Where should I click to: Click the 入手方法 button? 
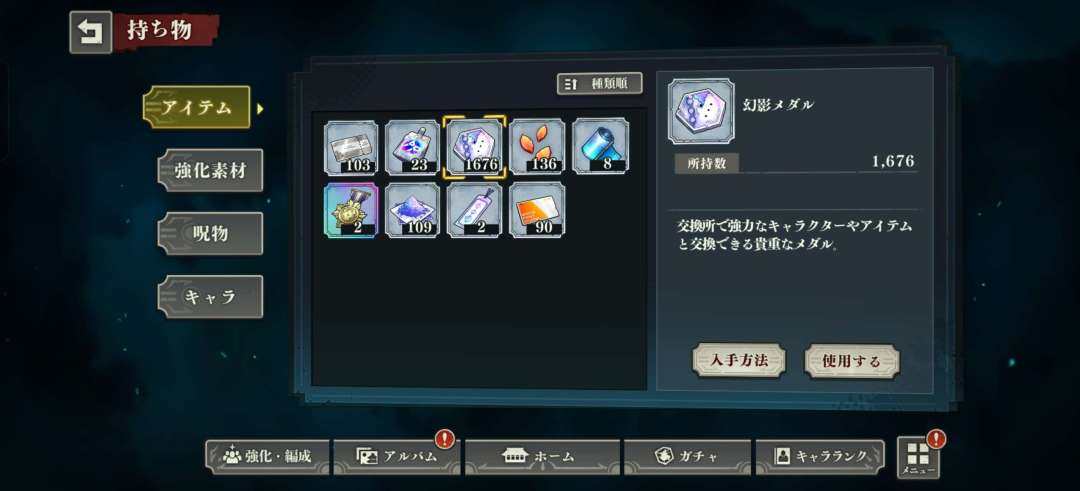738,361
